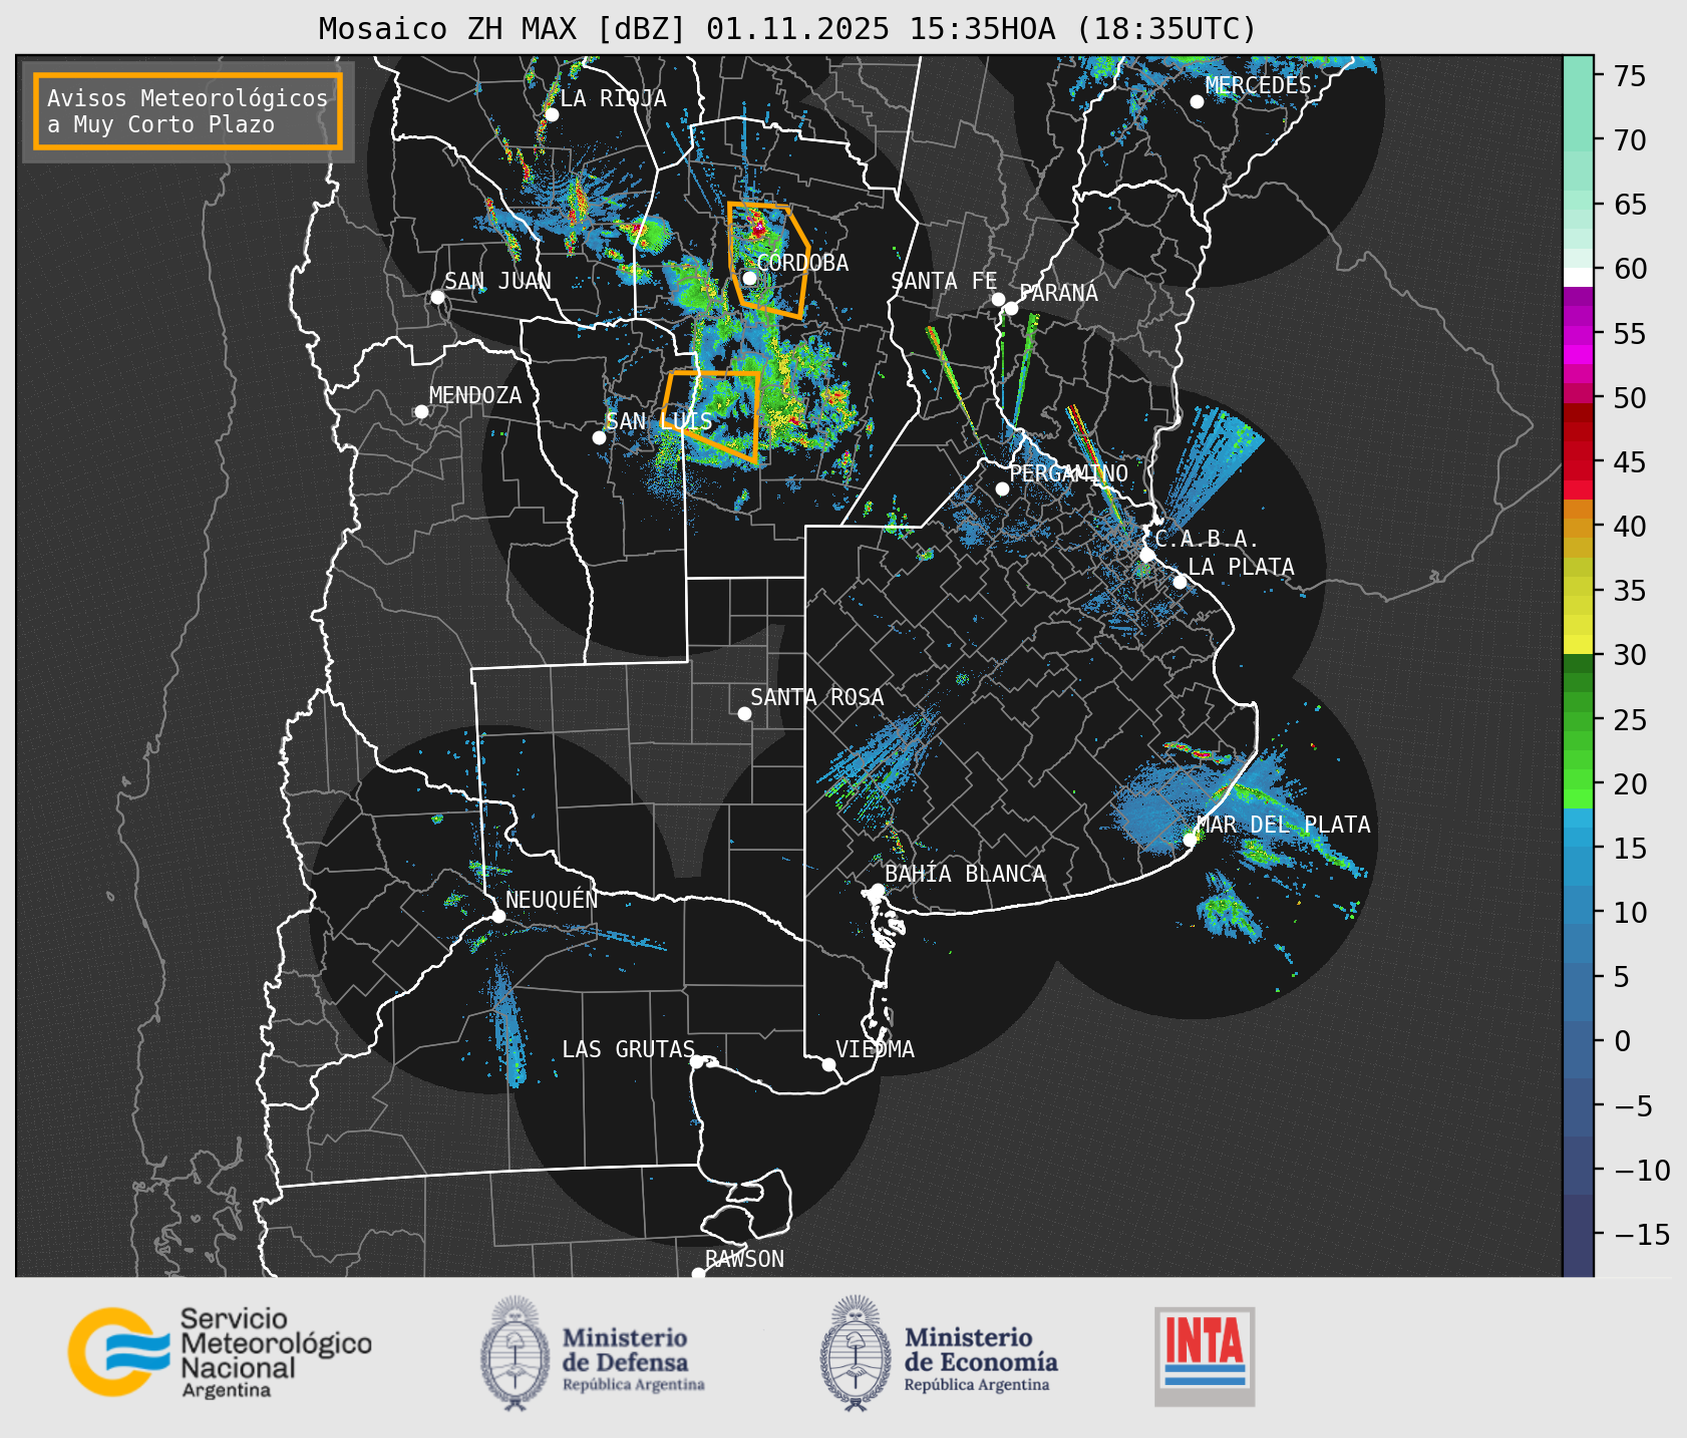Click the Avisos Meteorológicos legend box
Viewport: 1687px width, 1438px height.
pyautogui.click(x=188, y=111)
